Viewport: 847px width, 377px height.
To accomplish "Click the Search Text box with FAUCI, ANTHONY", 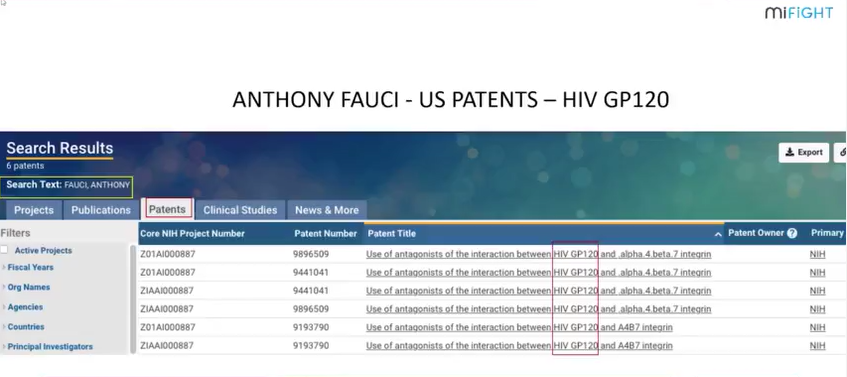I will point(66,185).
